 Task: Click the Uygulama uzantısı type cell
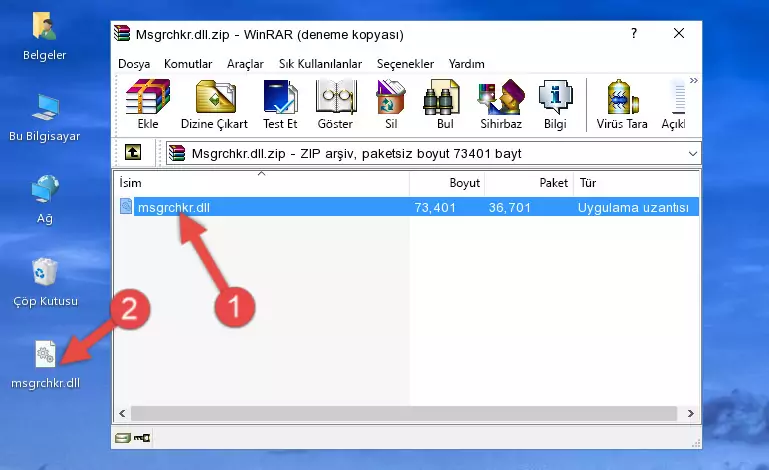click(633, 208)
